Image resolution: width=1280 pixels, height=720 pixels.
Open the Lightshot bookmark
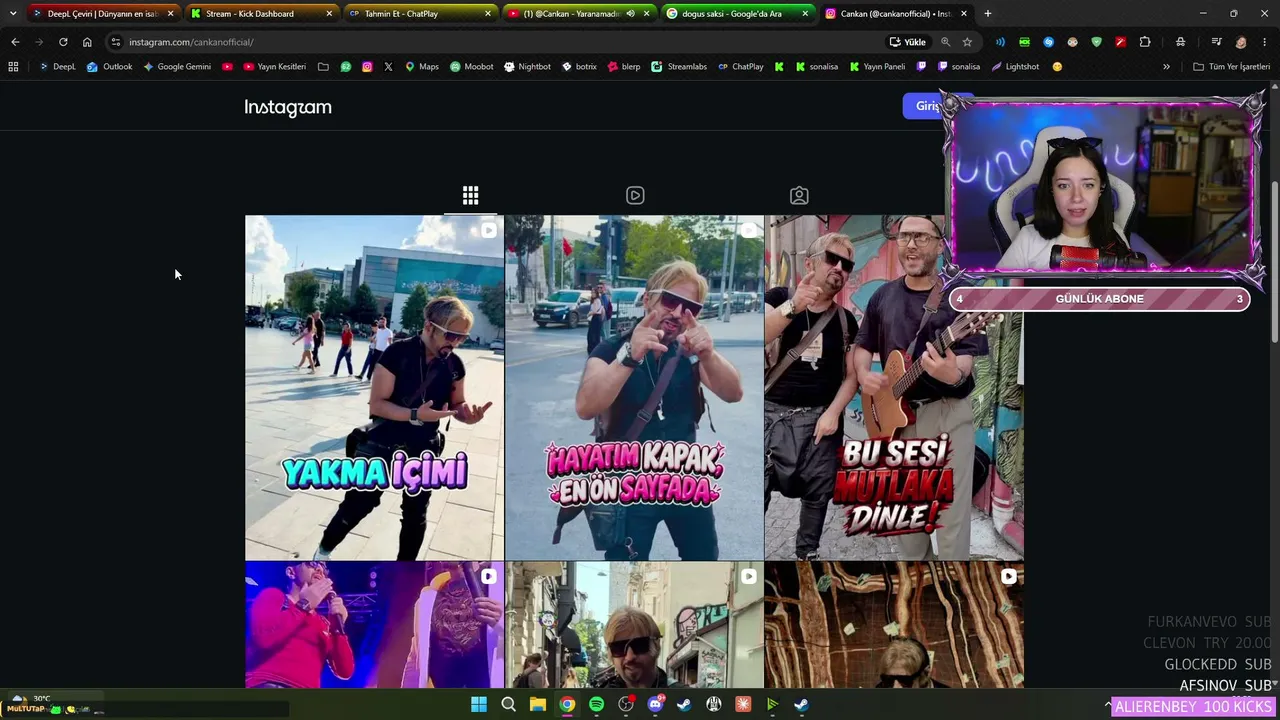coord(1015,67)
